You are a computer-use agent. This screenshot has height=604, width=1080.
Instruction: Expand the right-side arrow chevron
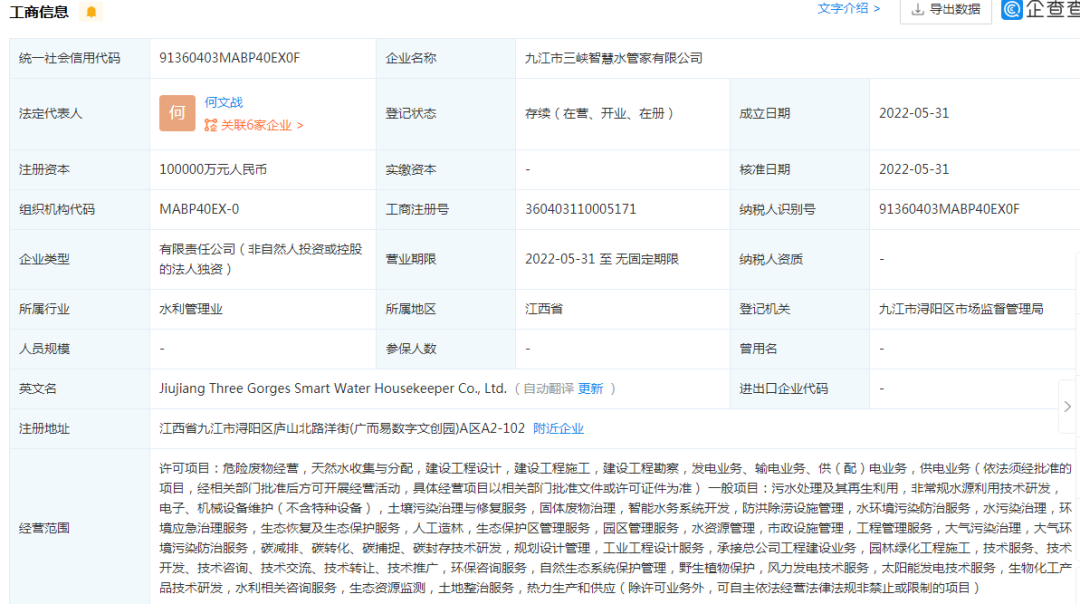pyautogui.click(x=1067, y=406)
